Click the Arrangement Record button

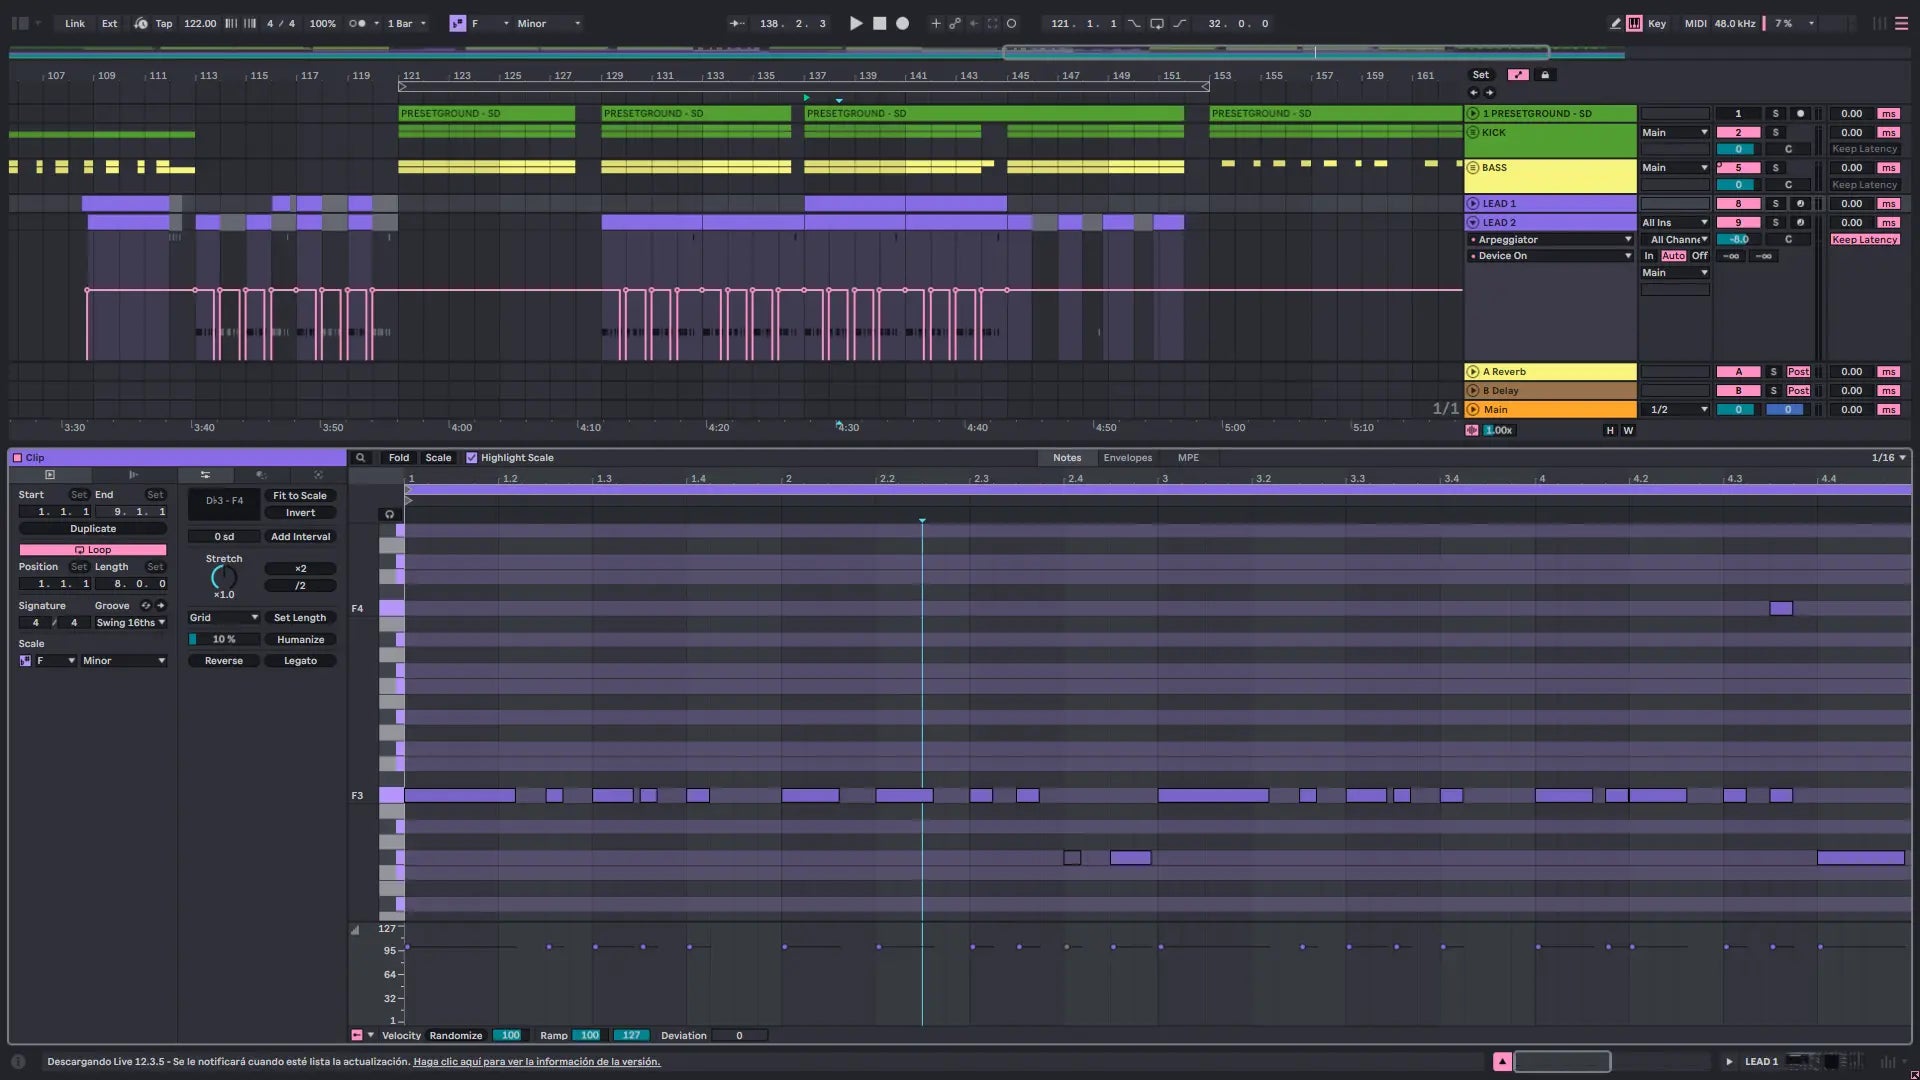point(902,23)
